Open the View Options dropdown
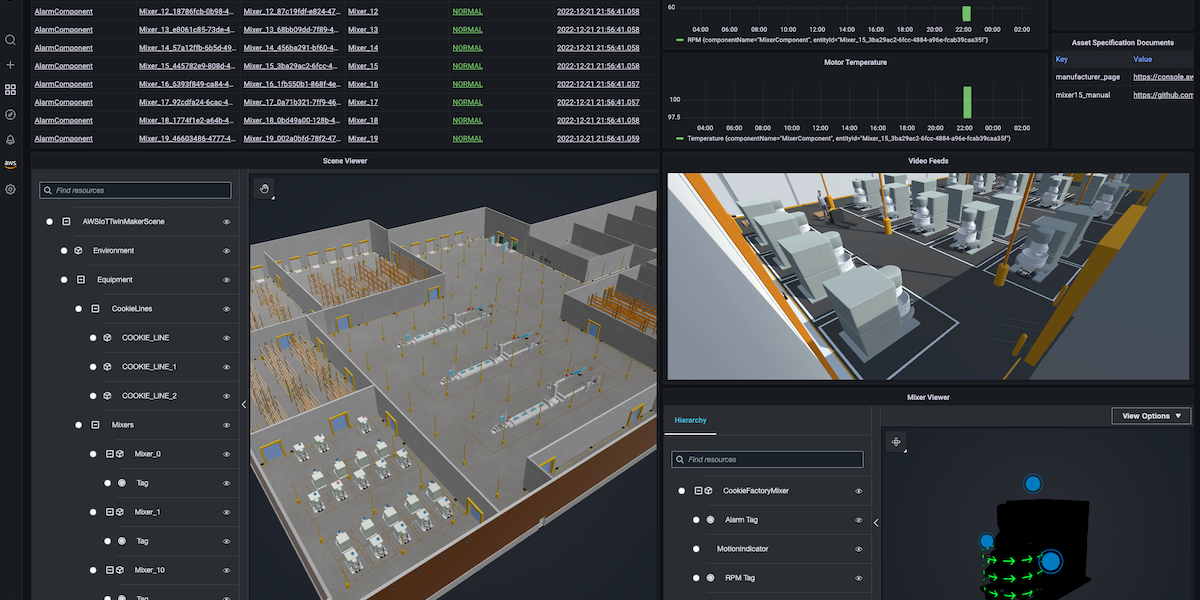Screen dimensions: 1200x600 1151,416
